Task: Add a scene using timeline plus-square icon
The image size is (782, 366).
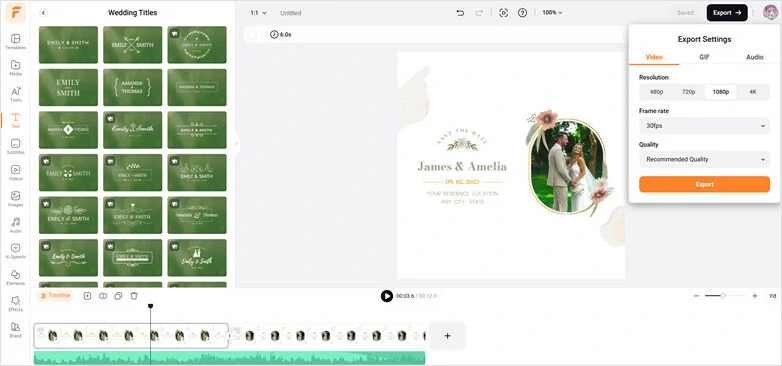Action: click(x=87, y=296)
